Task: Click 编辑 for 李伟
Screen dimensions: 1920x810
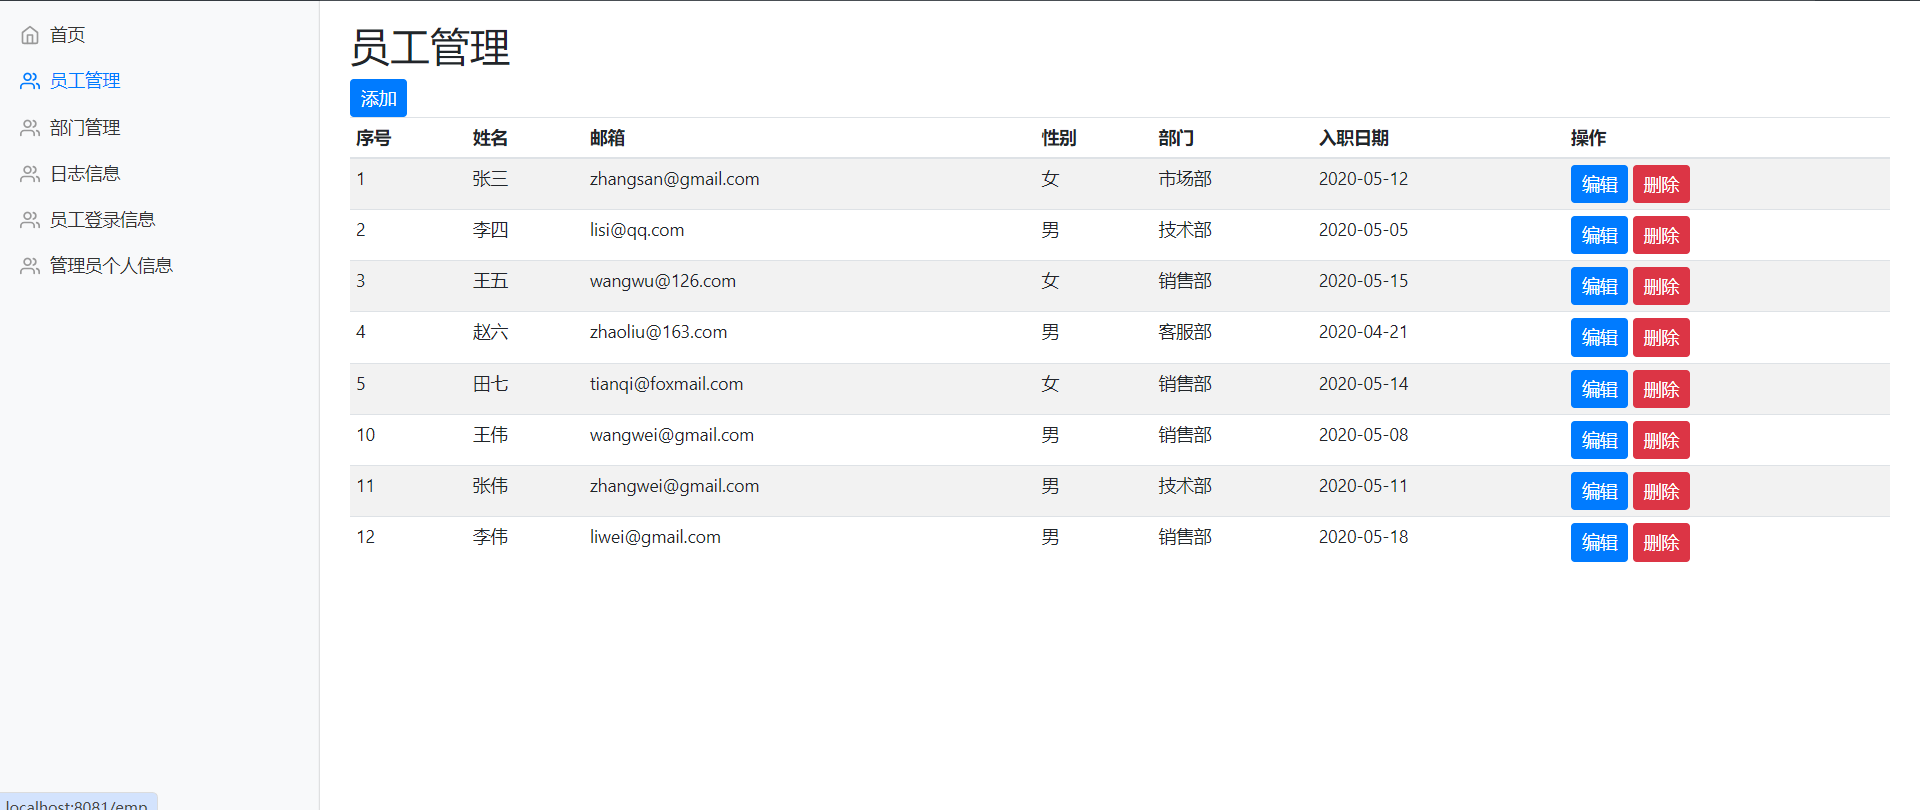Action: [x=1599, y=542]
